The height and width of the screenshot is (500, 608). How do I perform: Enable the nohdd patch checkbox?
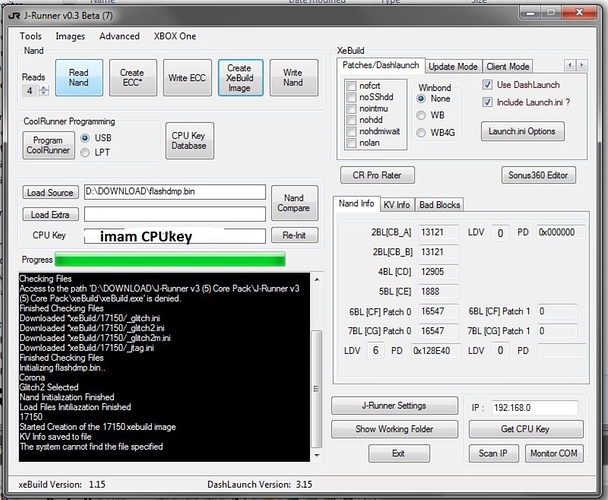pos(351,120)
